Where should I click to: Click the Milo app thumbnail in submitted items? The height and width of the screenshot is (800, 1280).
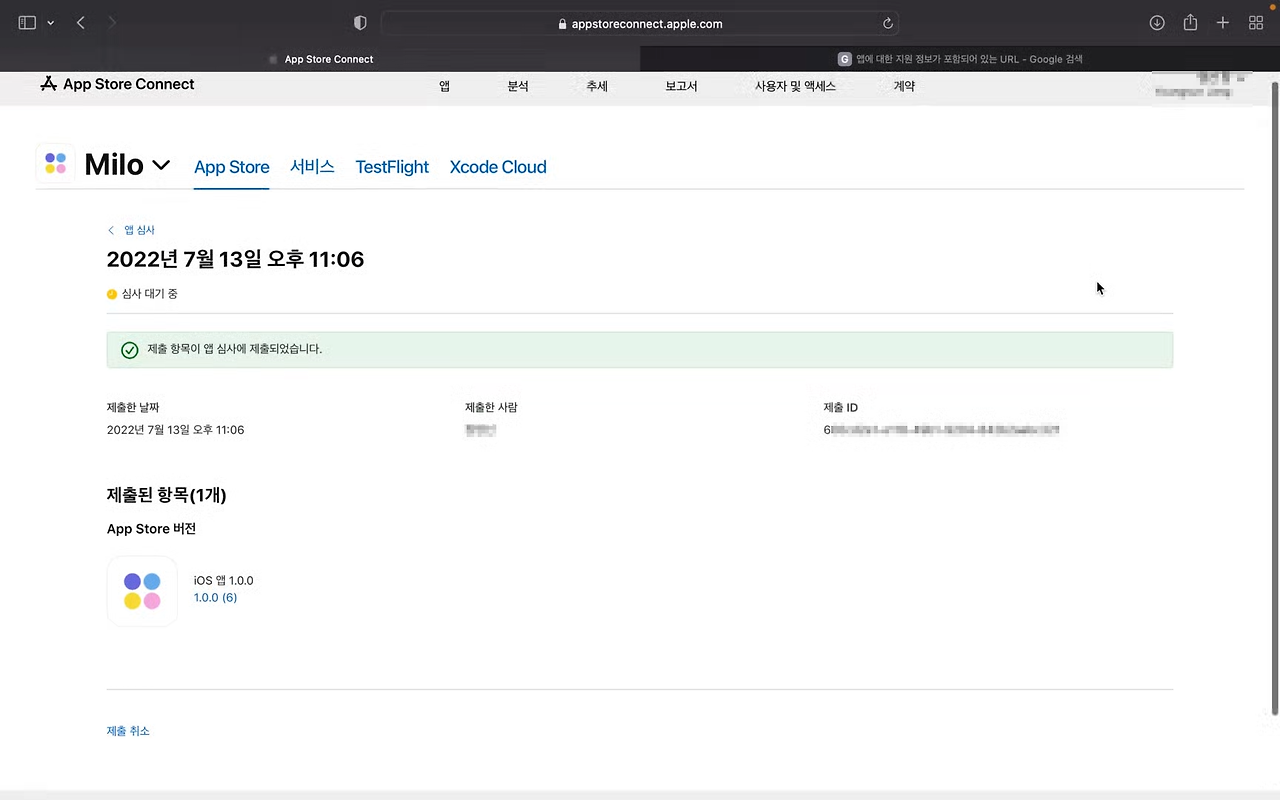(x=142, y=591)
